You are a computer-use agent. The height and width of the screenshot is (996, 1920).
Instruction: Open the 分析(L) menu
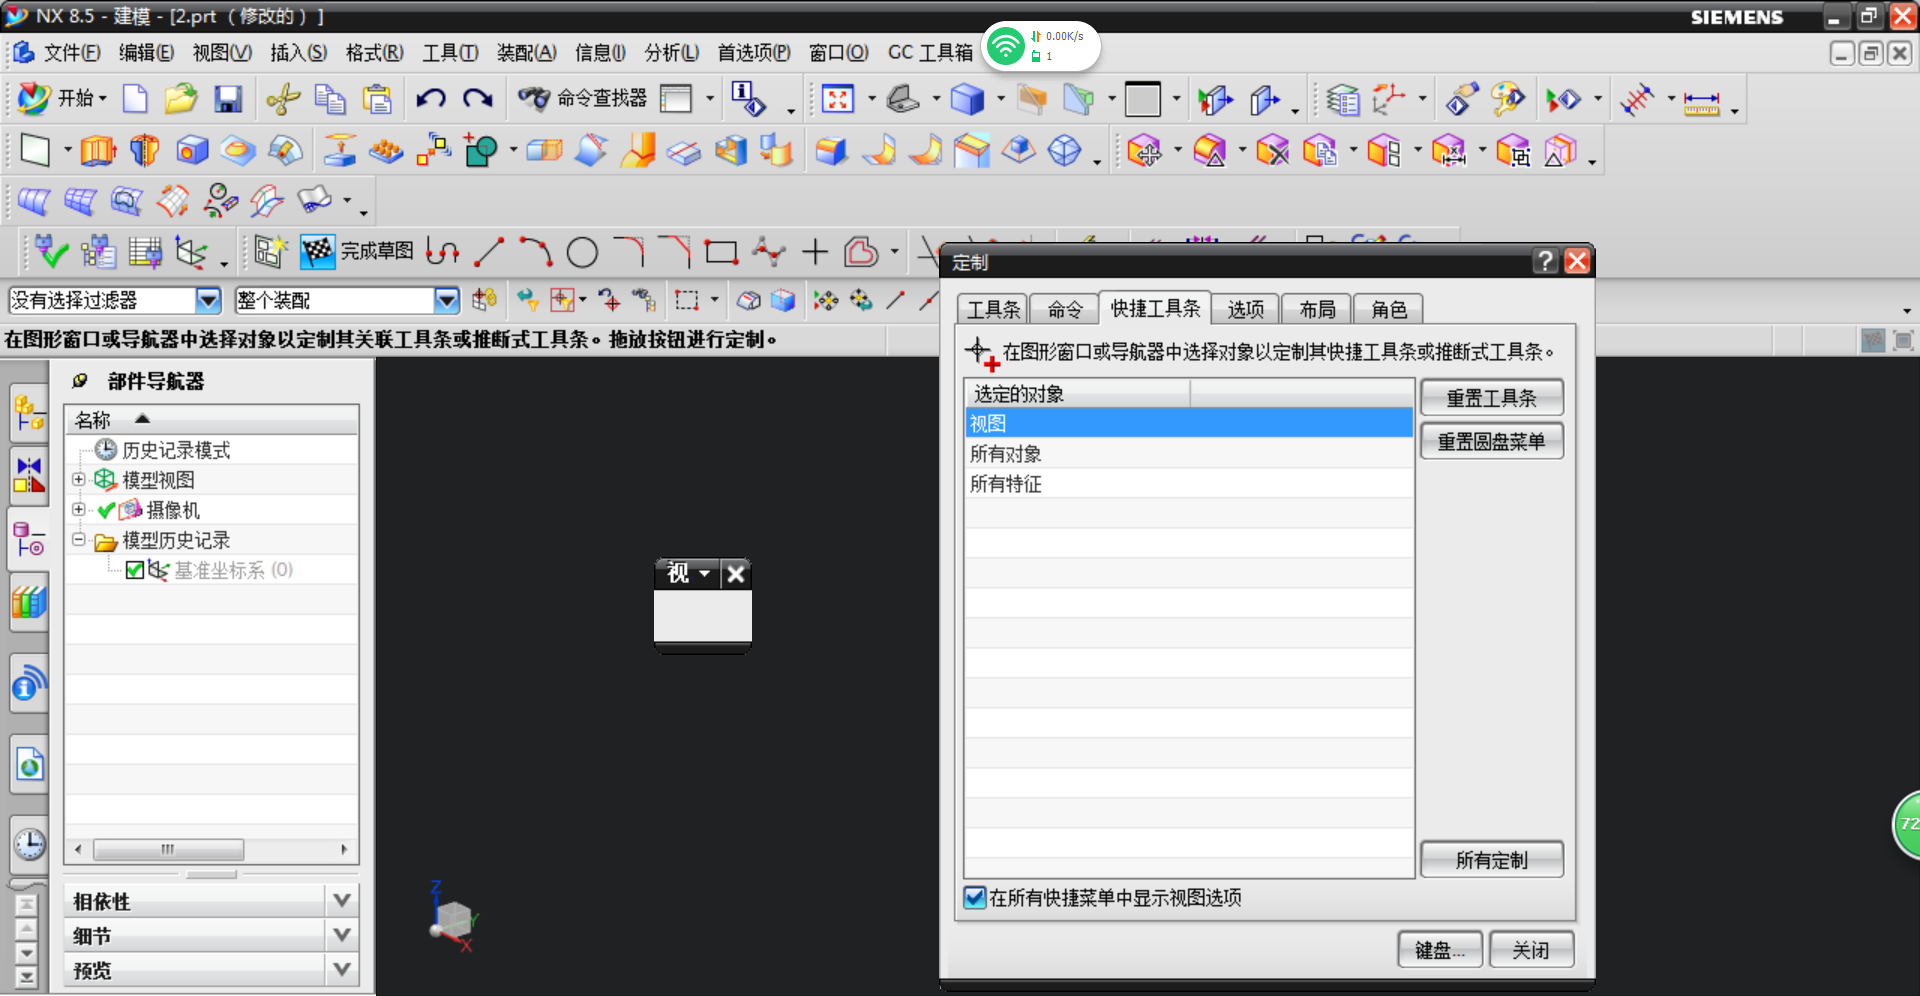[x=672, y=52]
